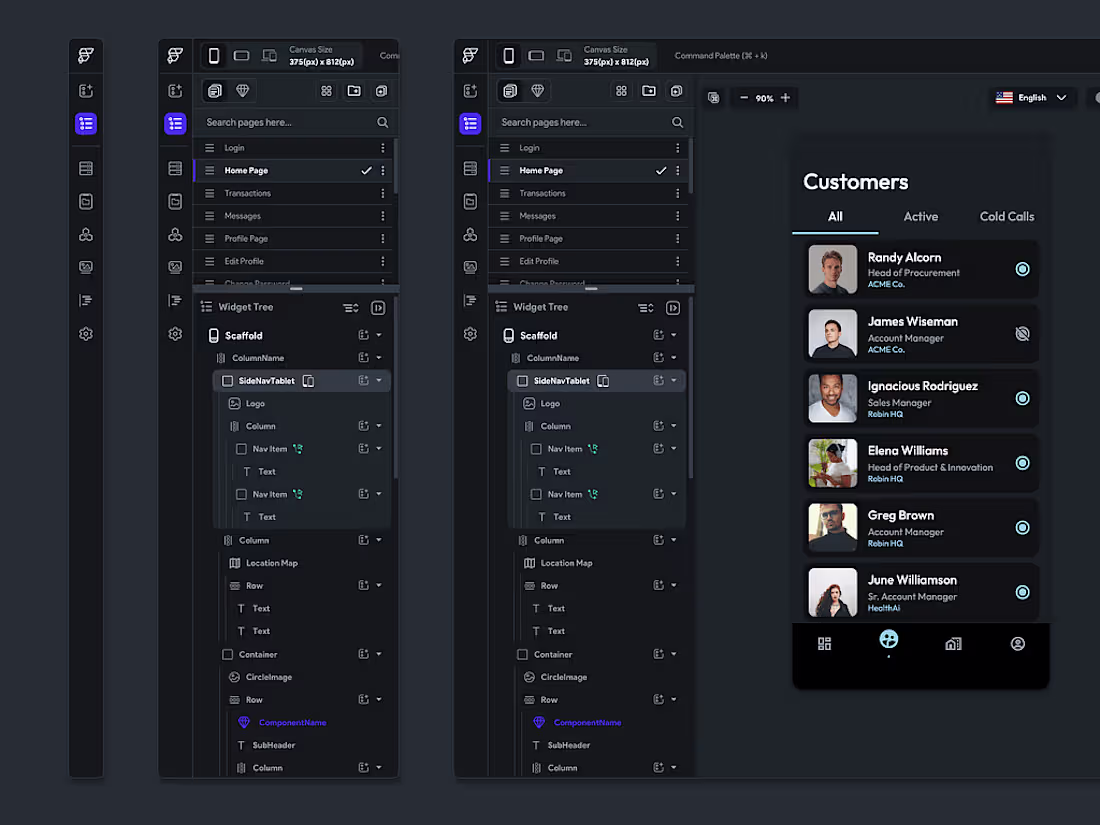Select the desktop canvas preview icon
This screenshot has height=825, width=1100.
click(564, 56)
